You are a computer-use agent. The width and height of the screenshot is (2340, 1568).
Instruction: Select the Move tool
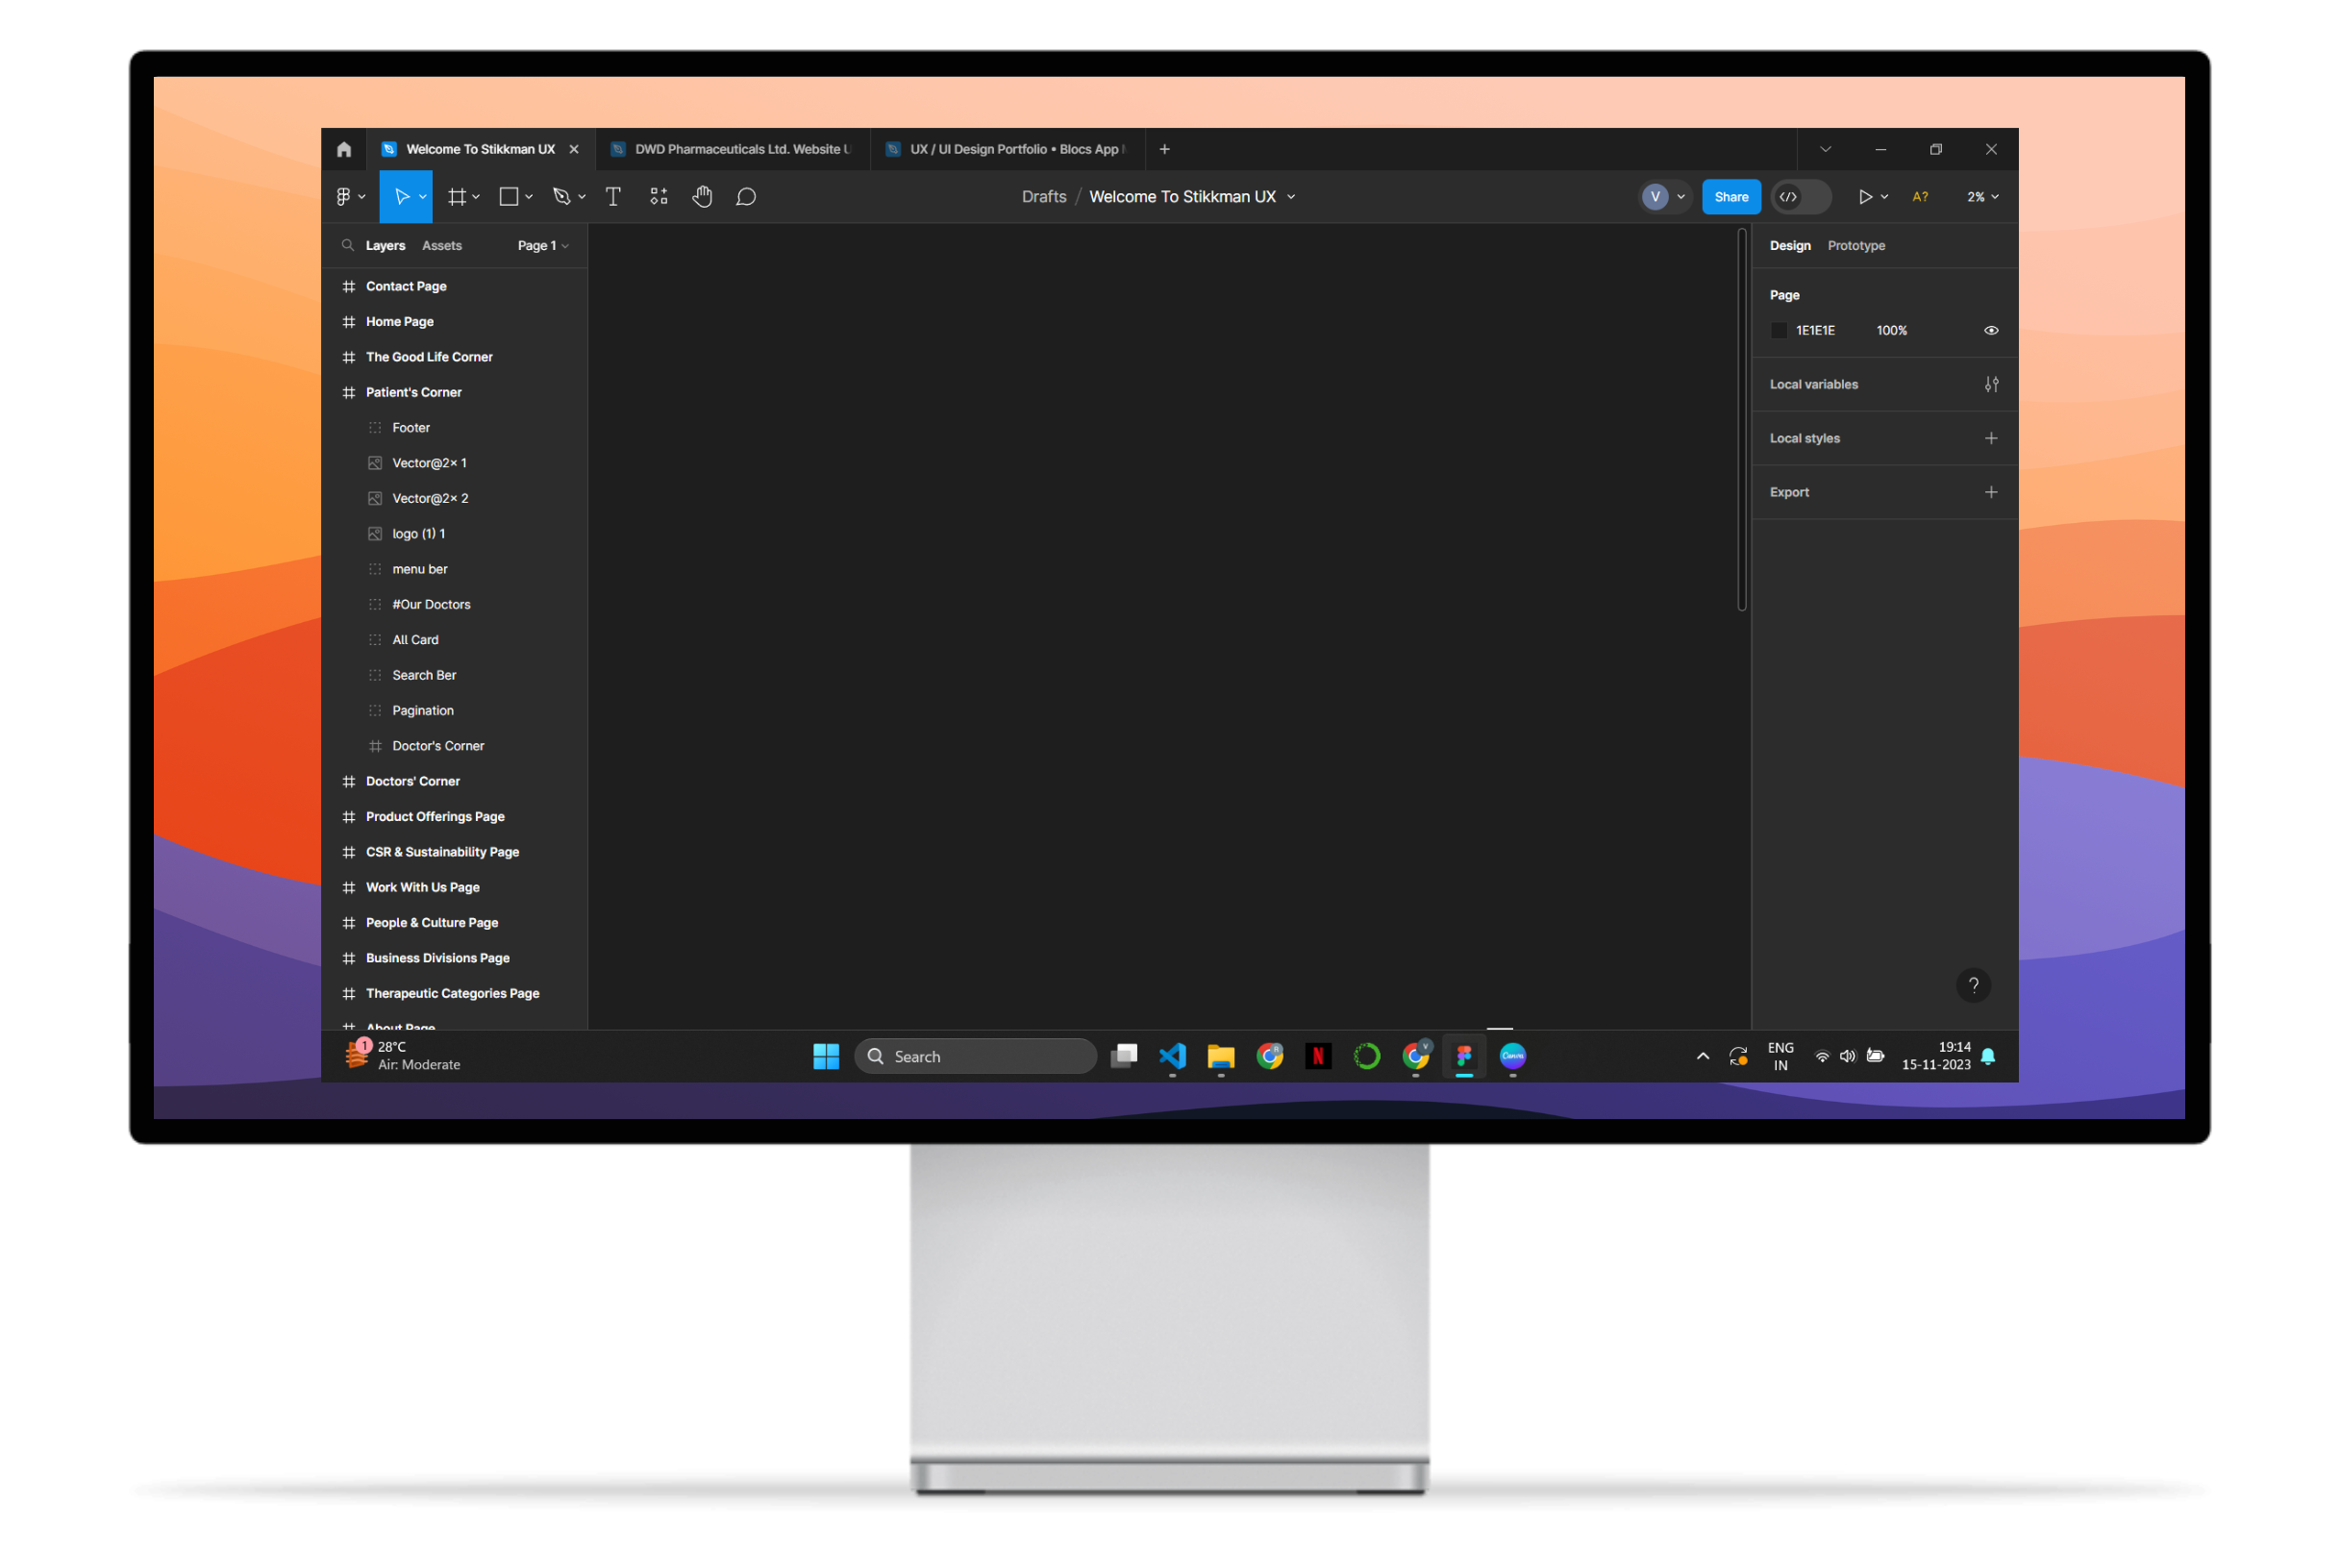pos(402,197)
